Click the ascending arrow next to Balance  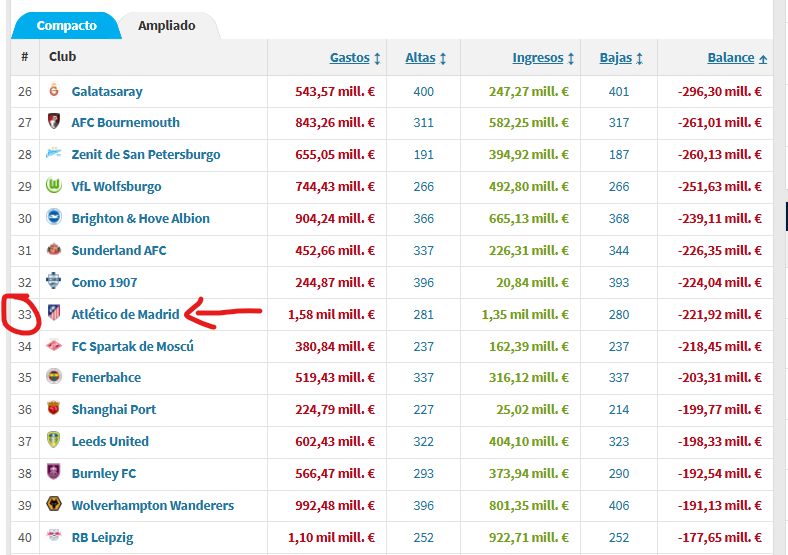coord(763,59)
